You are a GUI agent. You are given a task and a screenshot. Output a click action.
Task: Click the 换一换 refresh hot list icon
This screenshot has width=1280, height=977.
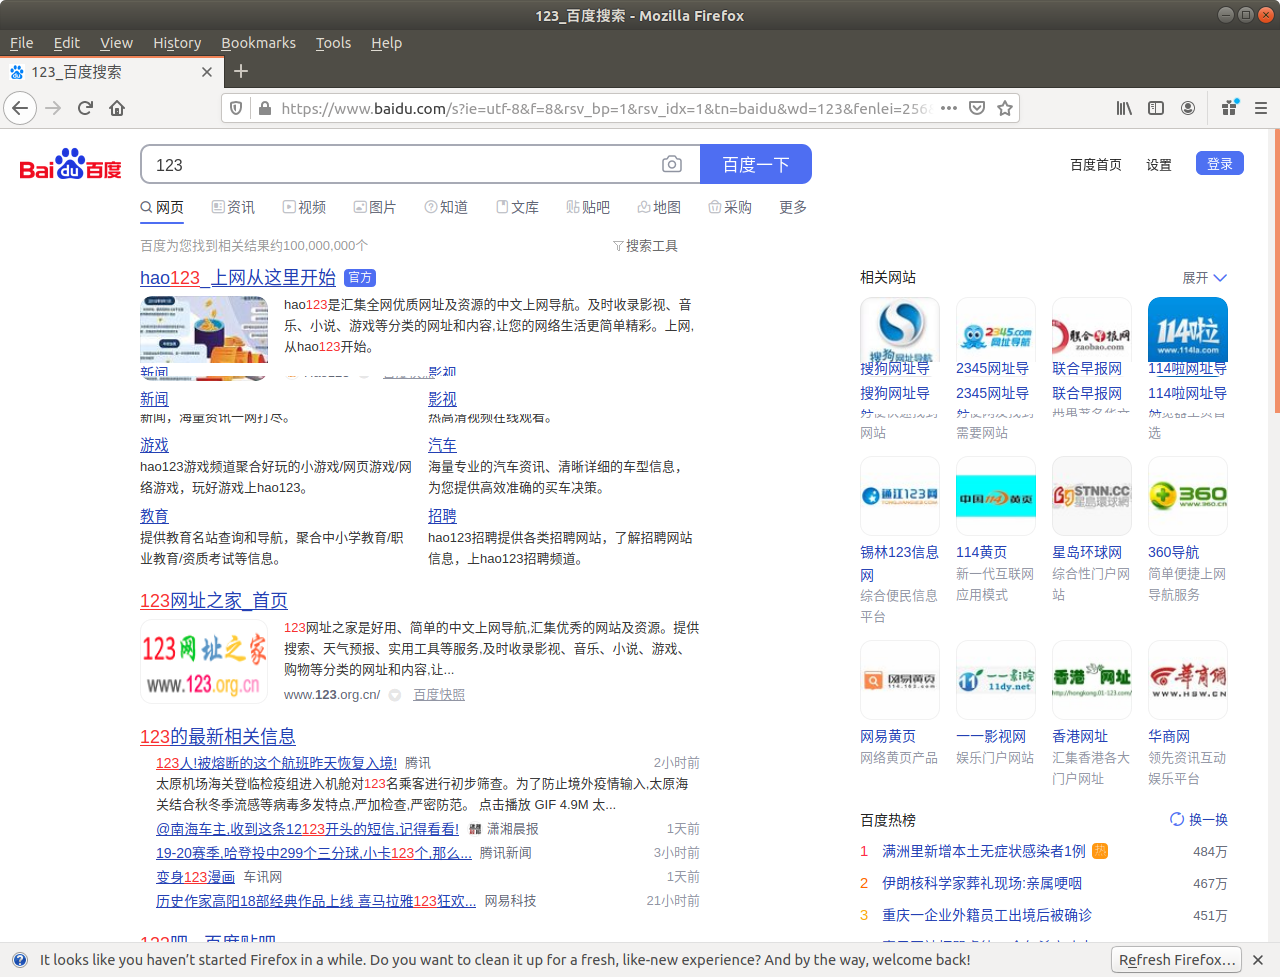pos(1177,819)
